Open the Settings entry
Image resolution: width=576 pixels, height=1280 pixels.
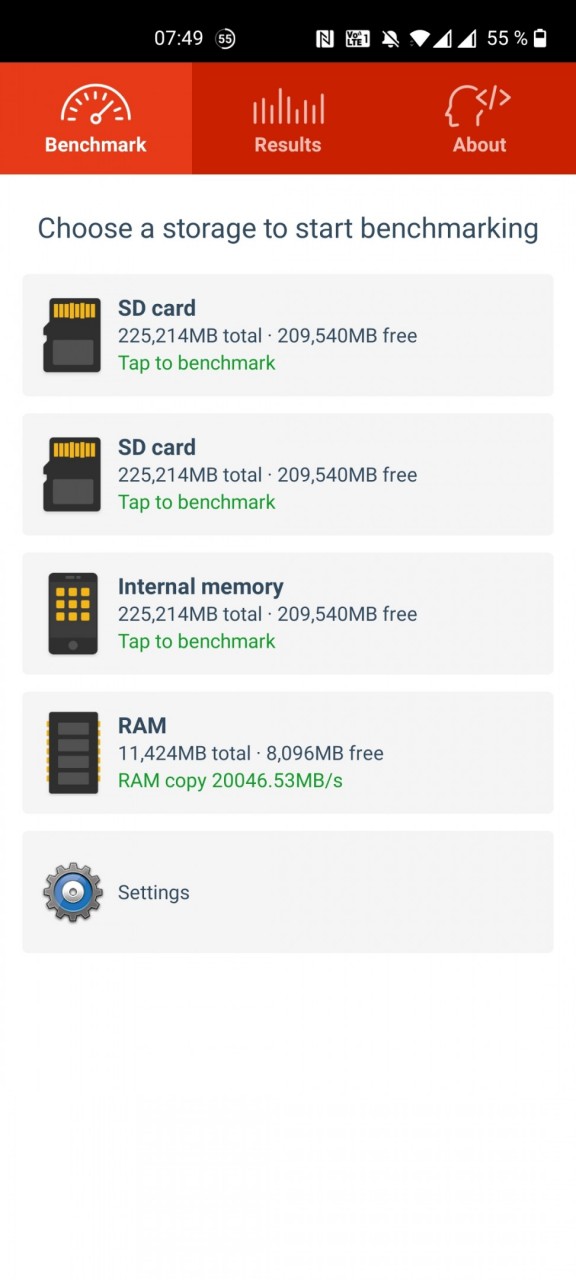point(288,892)
